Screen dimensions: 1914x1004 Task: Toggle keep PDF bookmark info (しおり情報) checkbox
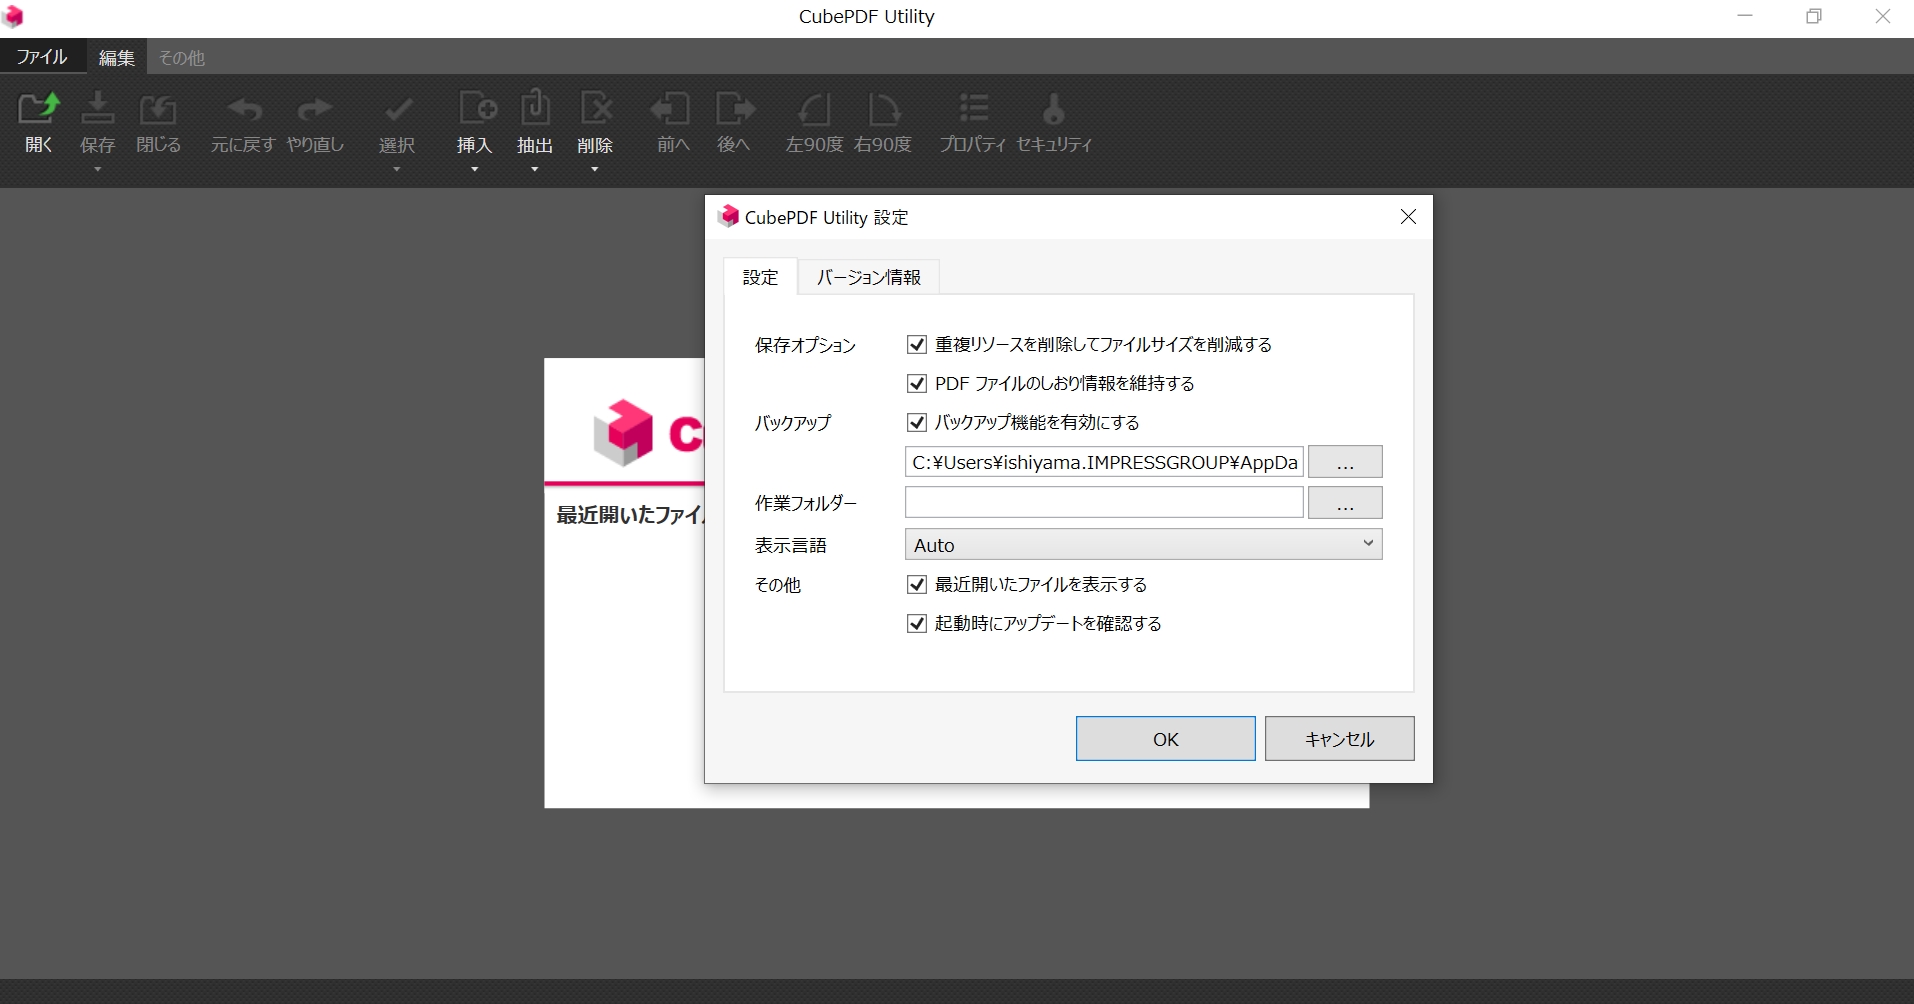(916, 383)
